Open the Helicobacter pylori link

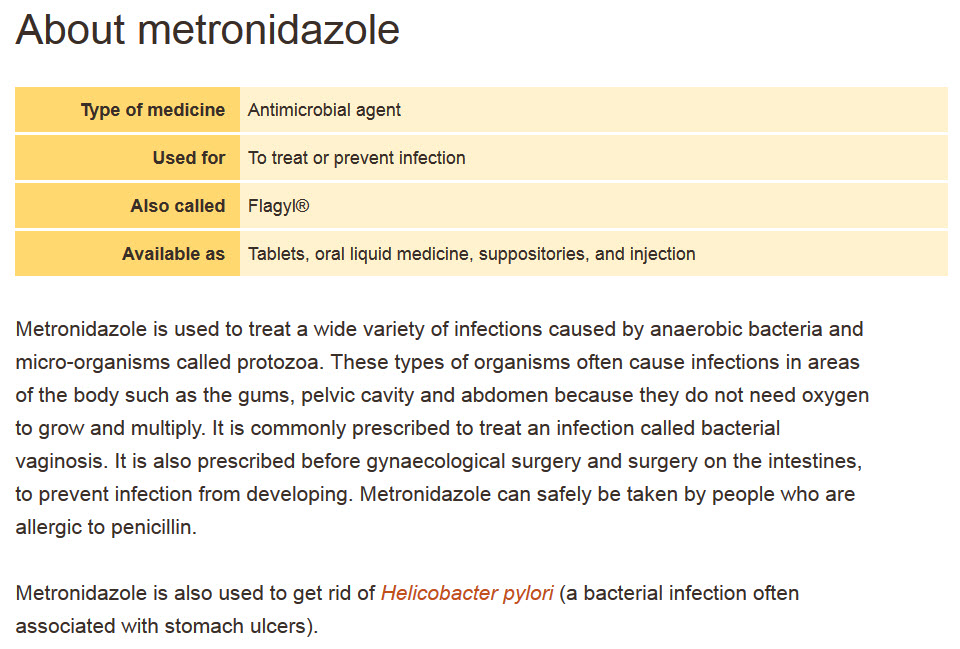(x=467, y=593)
